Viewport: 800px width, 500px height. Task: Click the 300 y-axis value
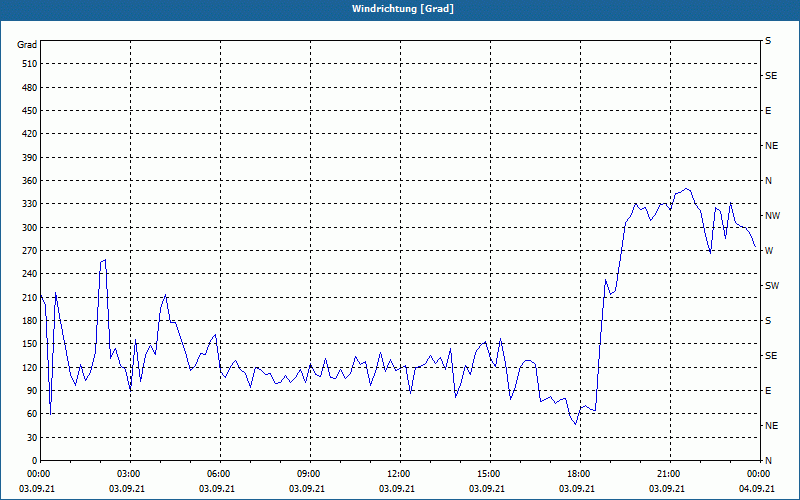[30, 228]
